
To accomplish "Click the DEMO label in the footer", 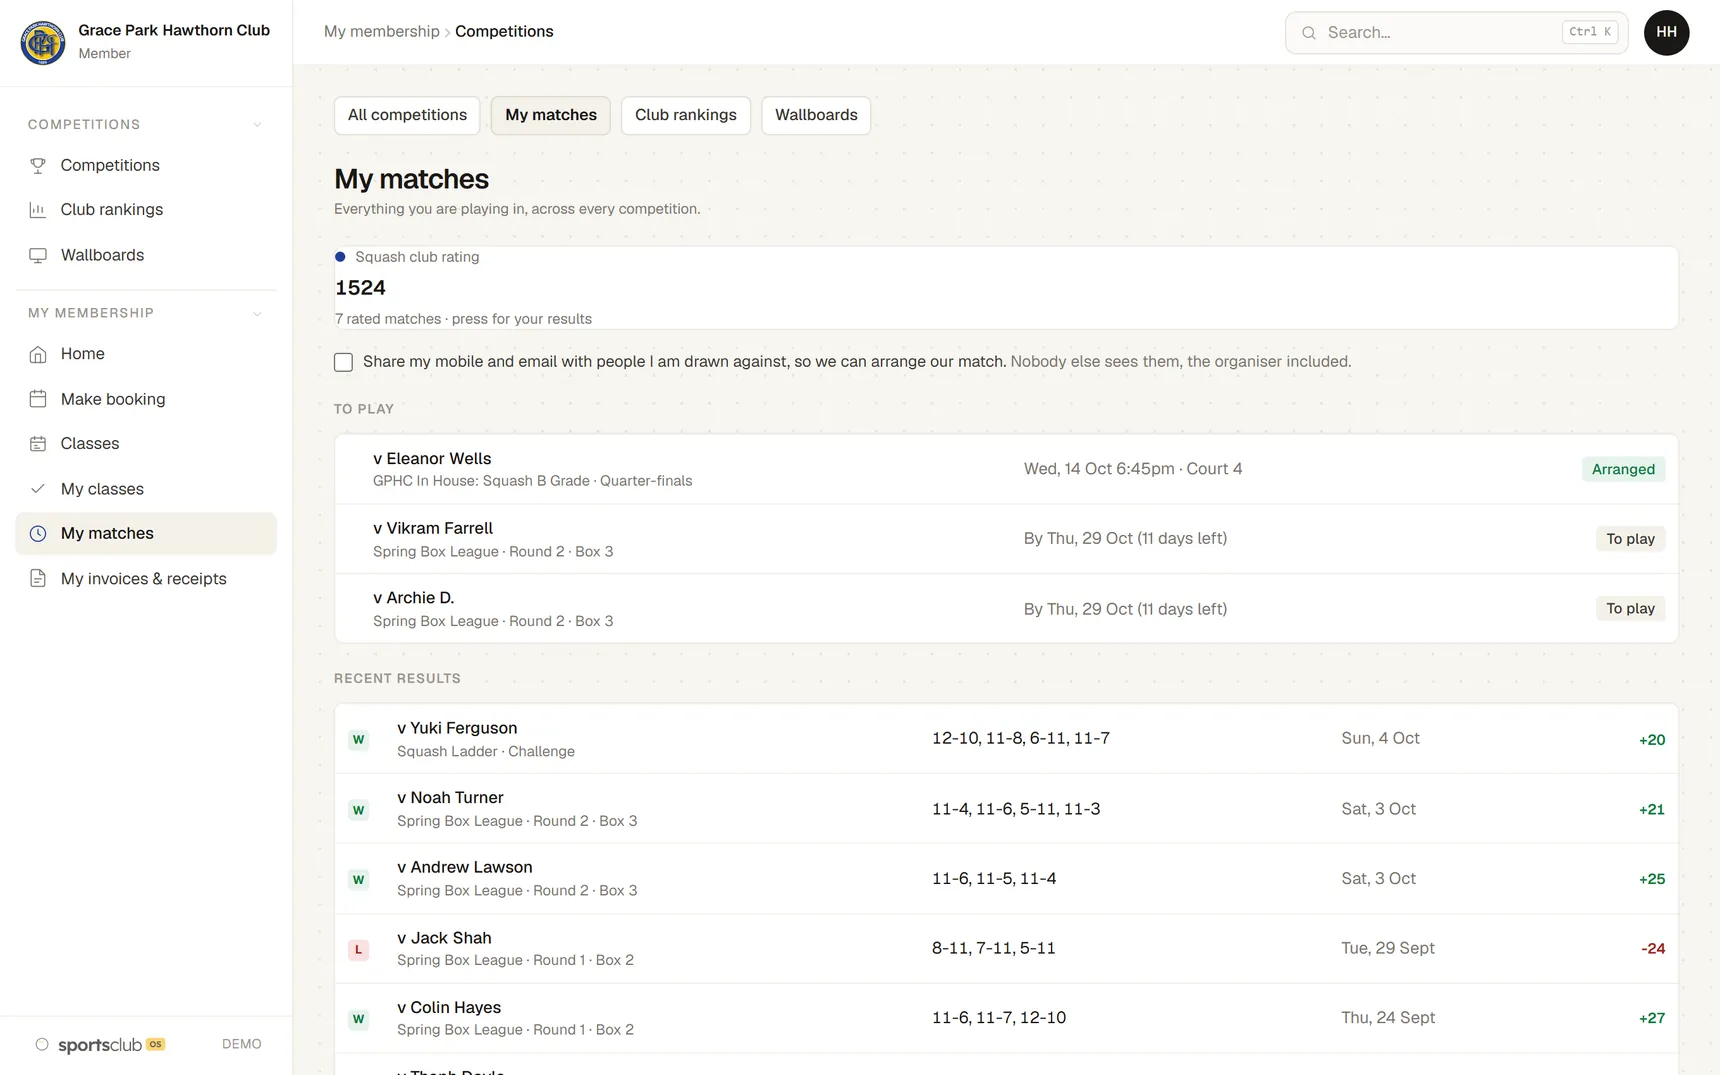I will click(x=242, y=1044).
